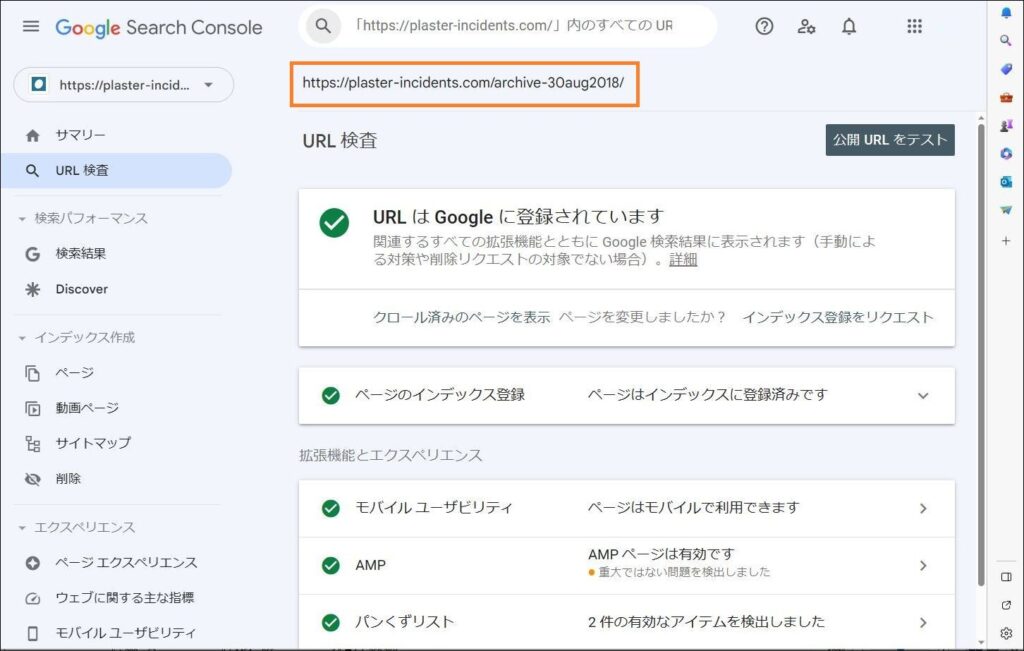Click the ページ エクスペリエンス icon
1024x651 pixels.
pyautogui.click(x=32, y=563)
